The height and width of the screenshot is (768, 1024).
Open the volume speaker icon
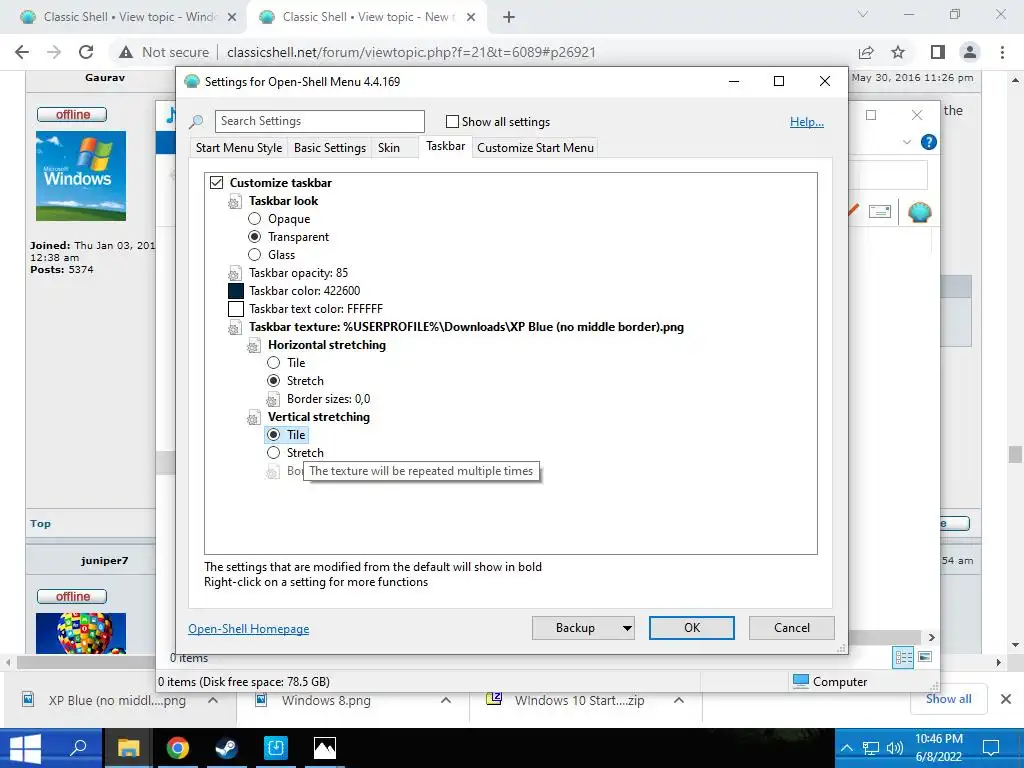[x=895, y=748]
